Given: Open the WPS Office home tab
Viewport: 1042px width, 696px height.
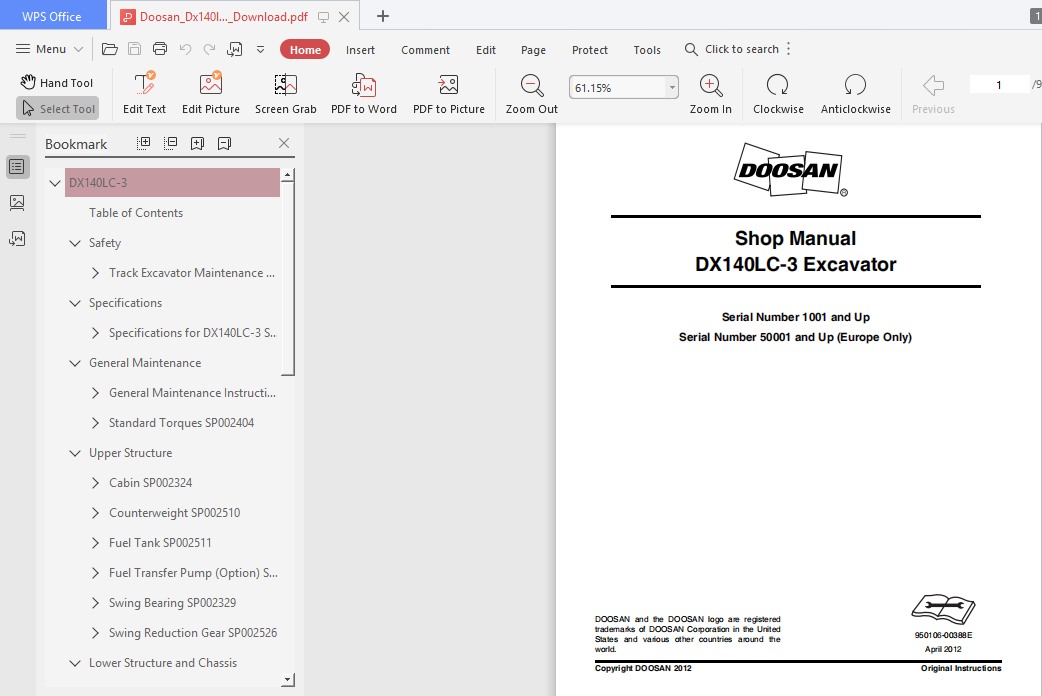Looking at the screenshot, I should 52,17.
